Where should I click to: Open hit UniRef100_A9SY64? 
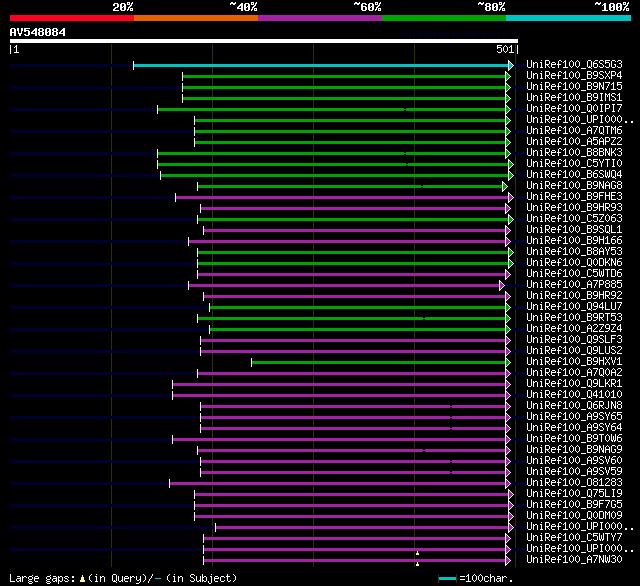pos(574,428)
